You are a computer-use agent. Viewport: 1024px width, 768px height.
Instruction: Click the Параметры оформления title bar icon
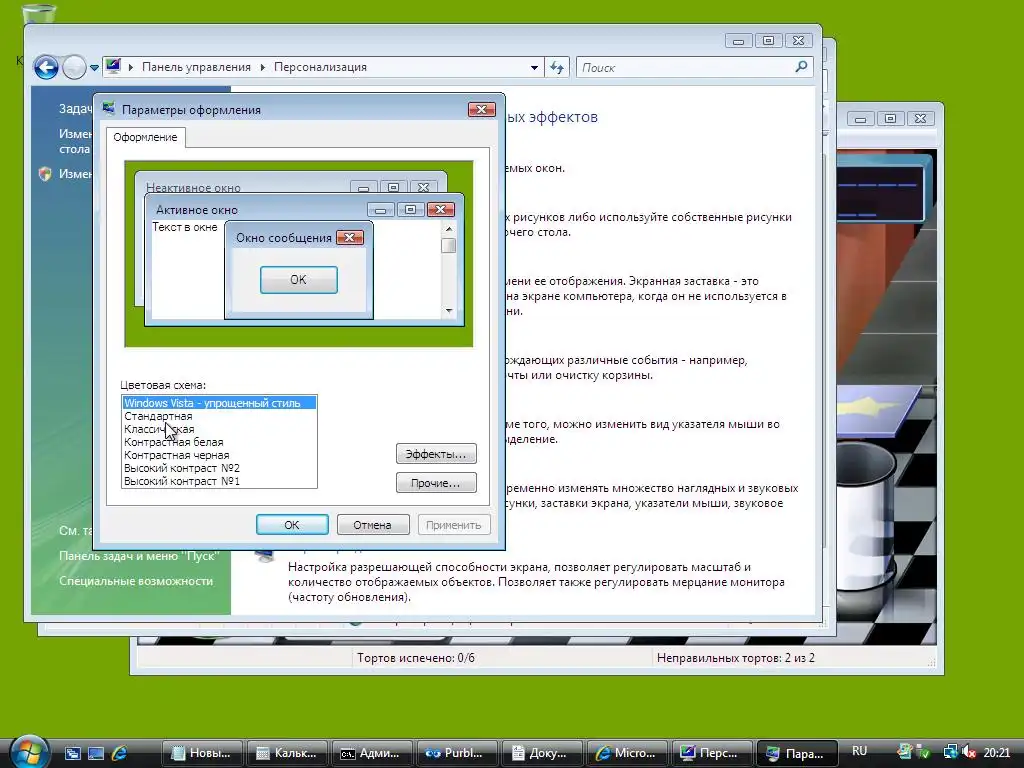[x=109, y=109]
